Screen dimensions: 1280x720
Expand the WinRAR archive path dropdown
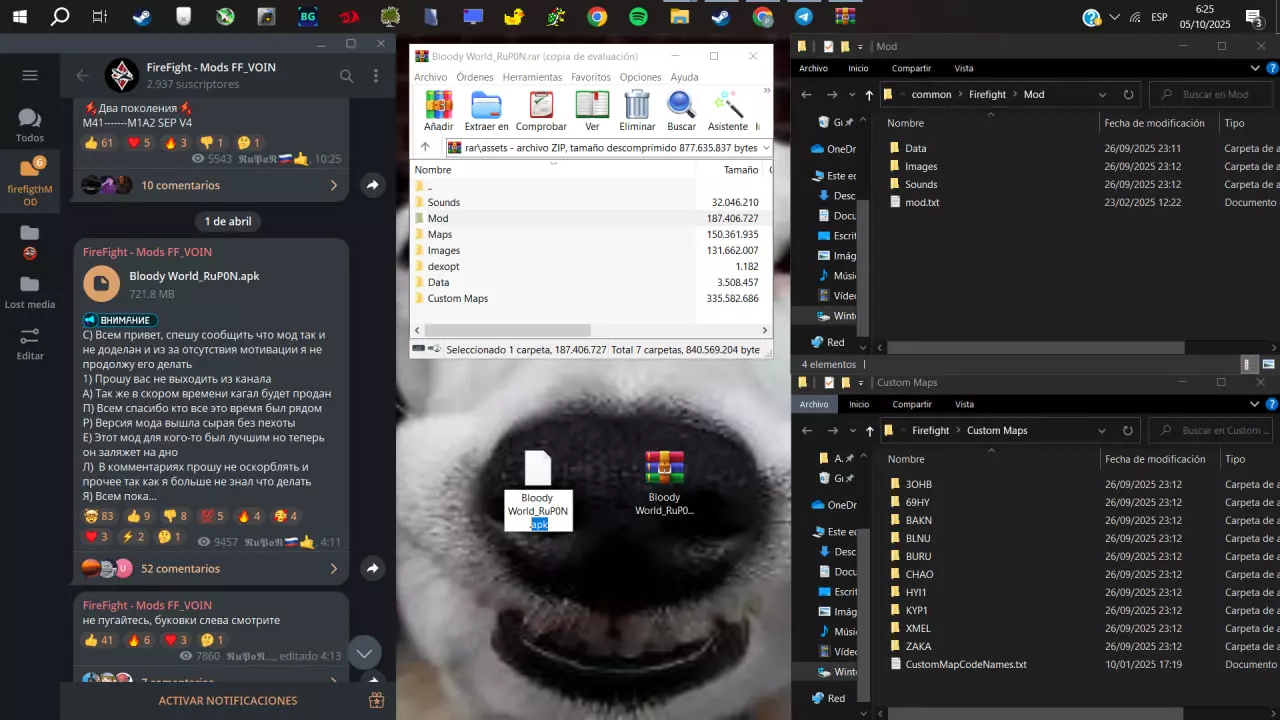coord(765,148)
